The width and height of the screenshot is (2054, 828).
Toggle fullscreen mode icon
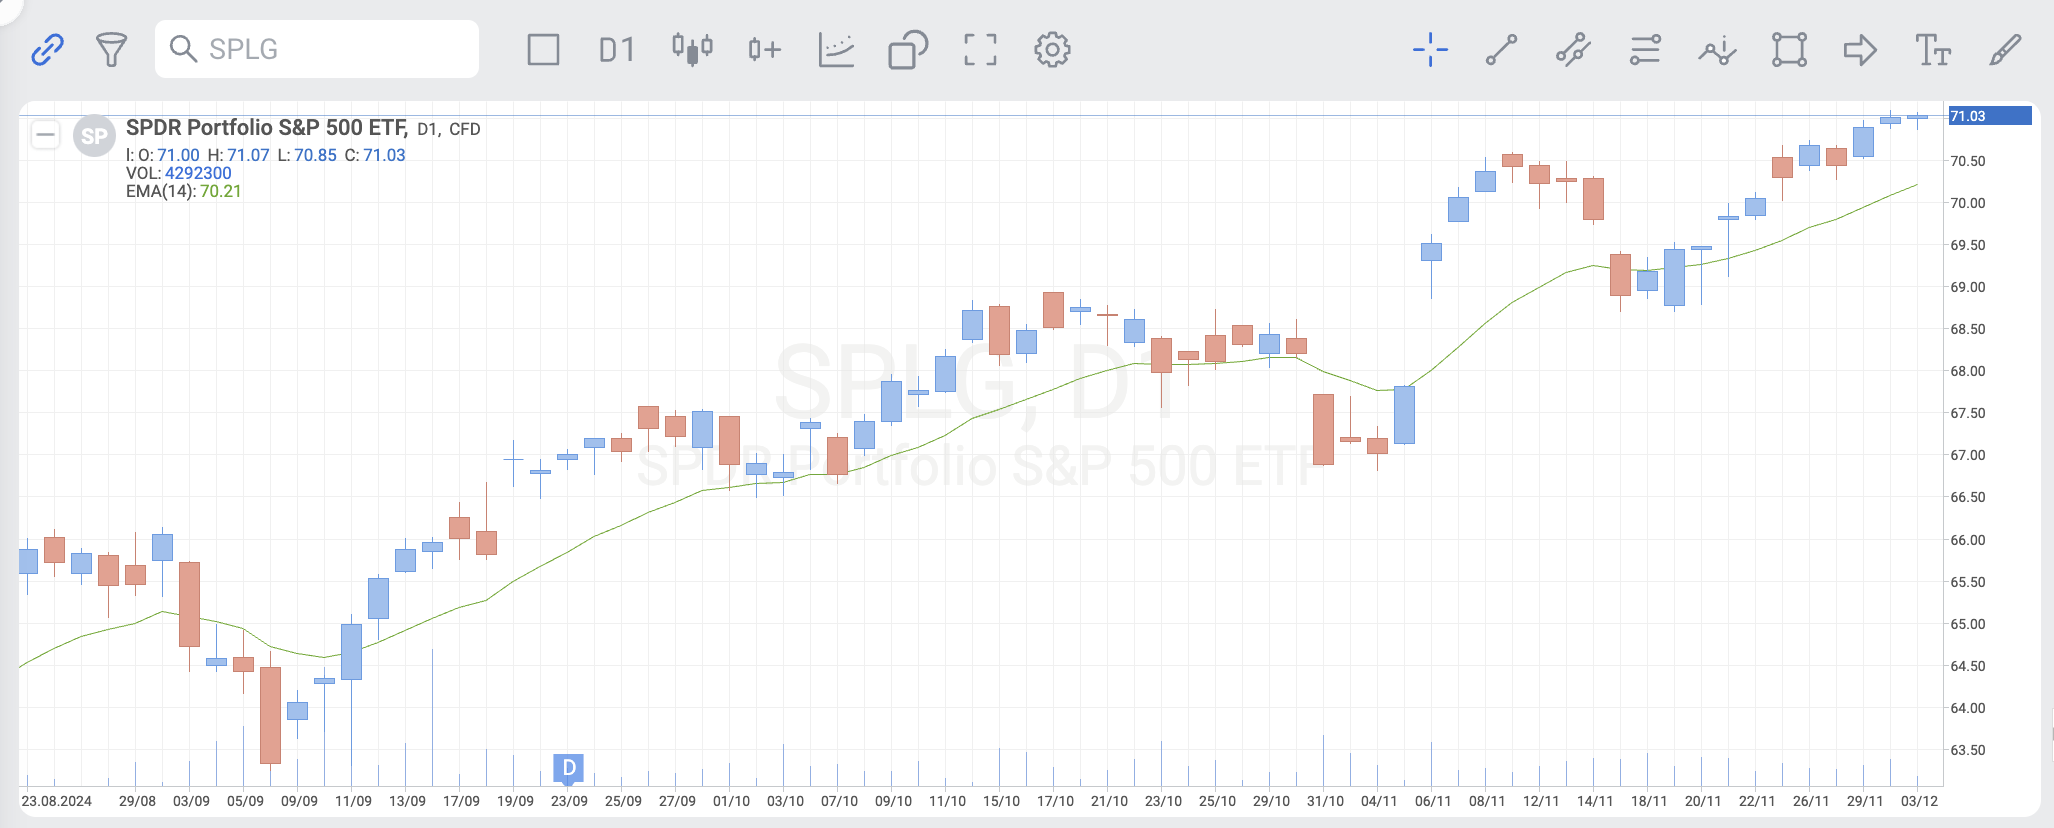[x=980, y=49]
